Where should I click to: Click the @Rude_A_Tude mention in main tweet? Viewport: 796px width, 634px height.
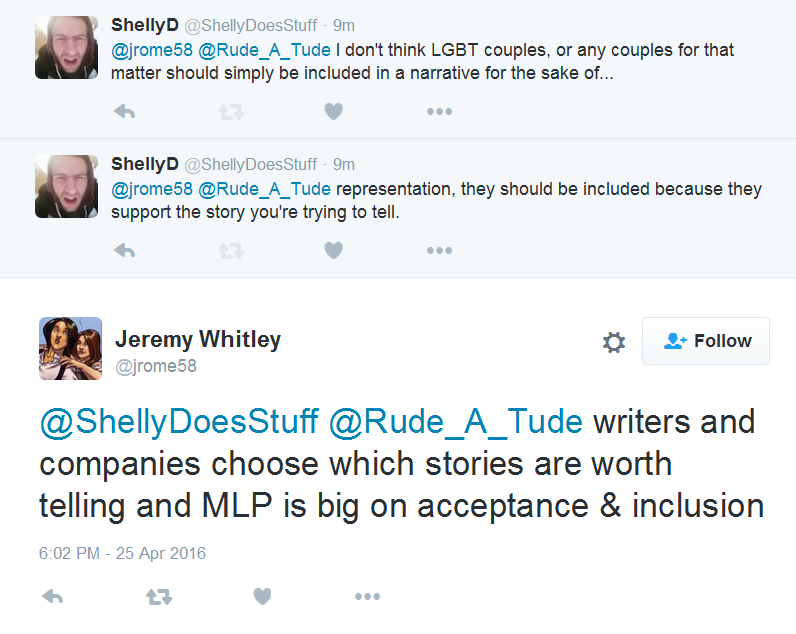pos(455,422)
